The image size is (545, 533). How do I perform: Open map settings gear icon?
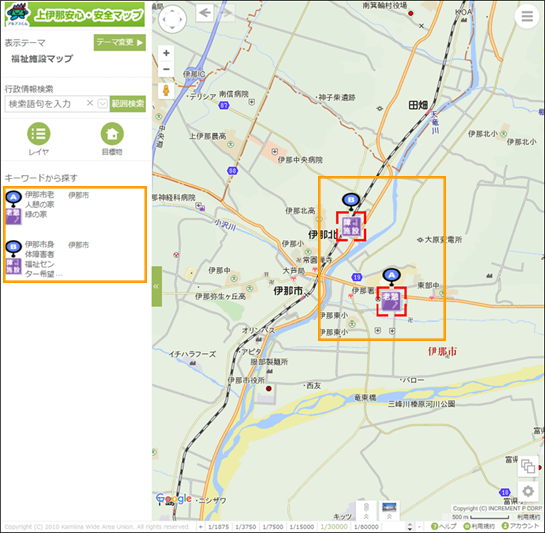click(x=528, y=491)
